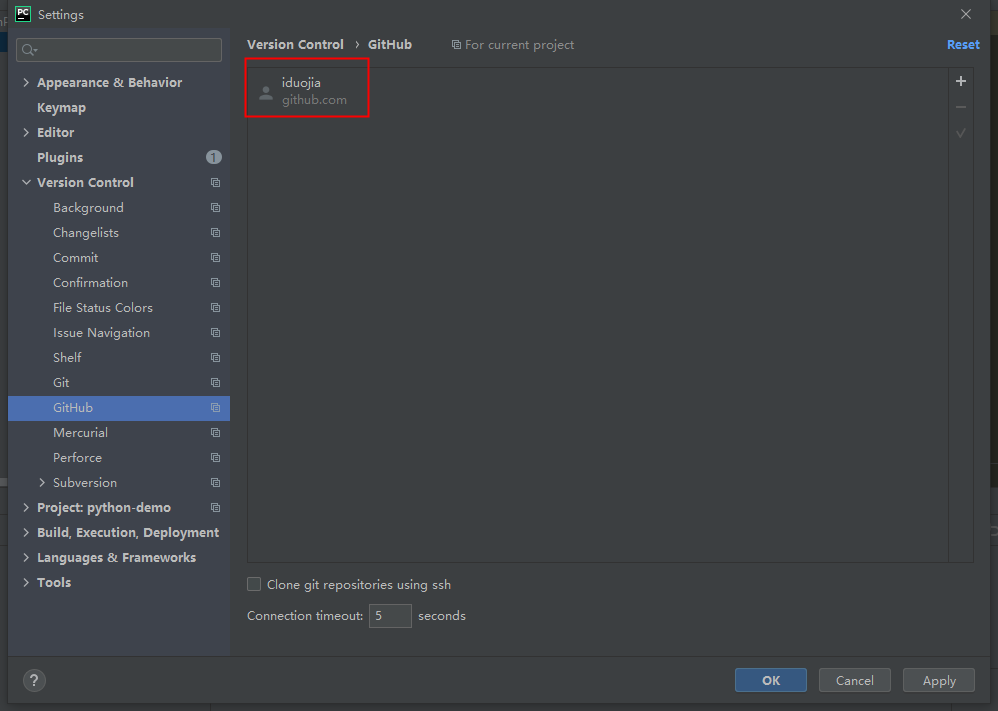Image resolution: width=998 pixels, height=711 pixels.
Task: Click the project-level icon beside Issue Navigation
Action: pos(216,333)
